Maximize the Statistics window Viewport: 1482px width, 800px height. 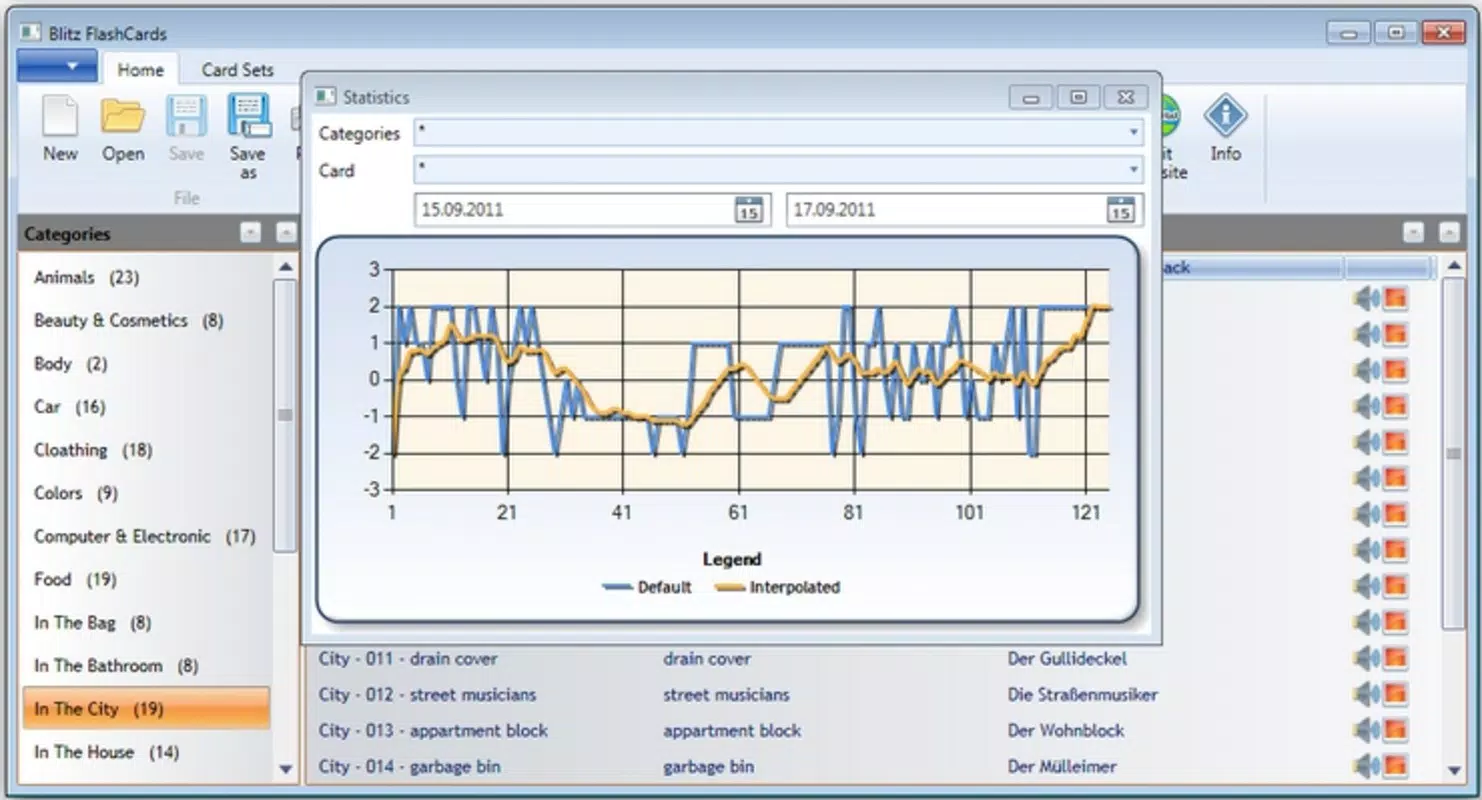[1078, 97]
